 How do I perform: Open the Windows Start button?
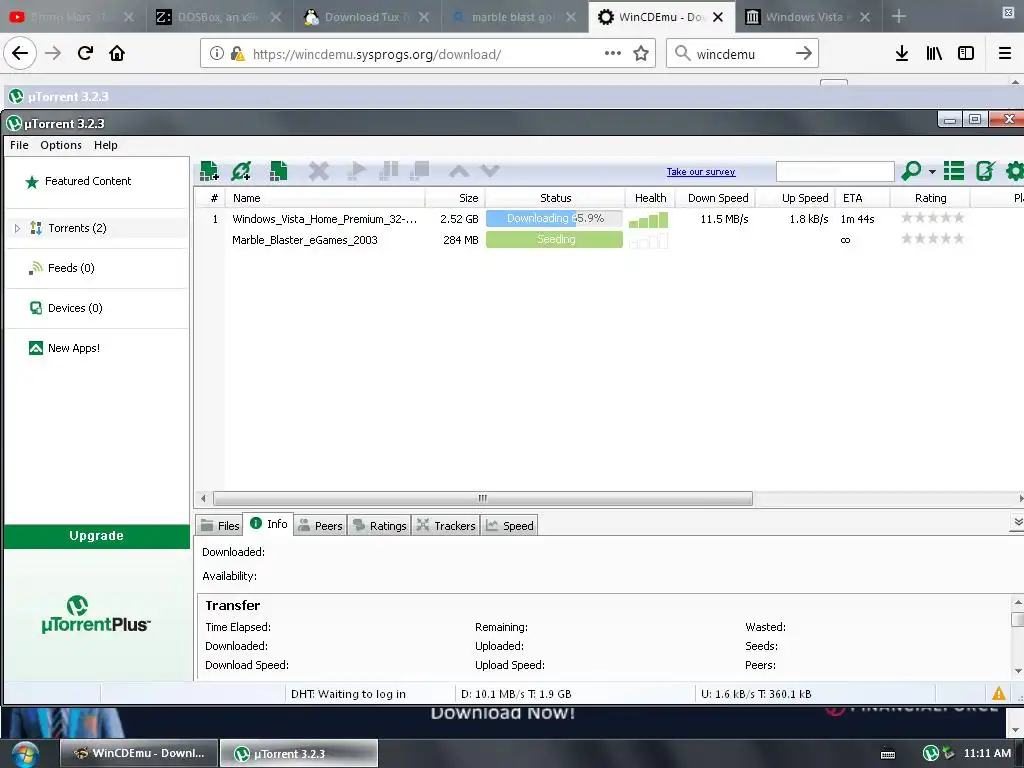[25, 754]
